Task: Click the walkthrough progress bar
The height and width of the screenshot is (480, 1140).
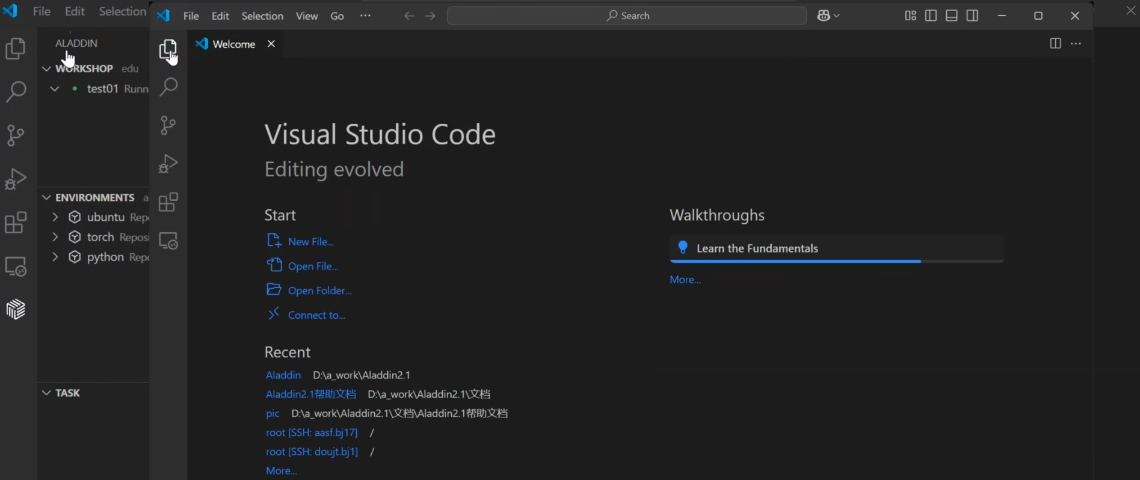Action: (x=836, y=260)
